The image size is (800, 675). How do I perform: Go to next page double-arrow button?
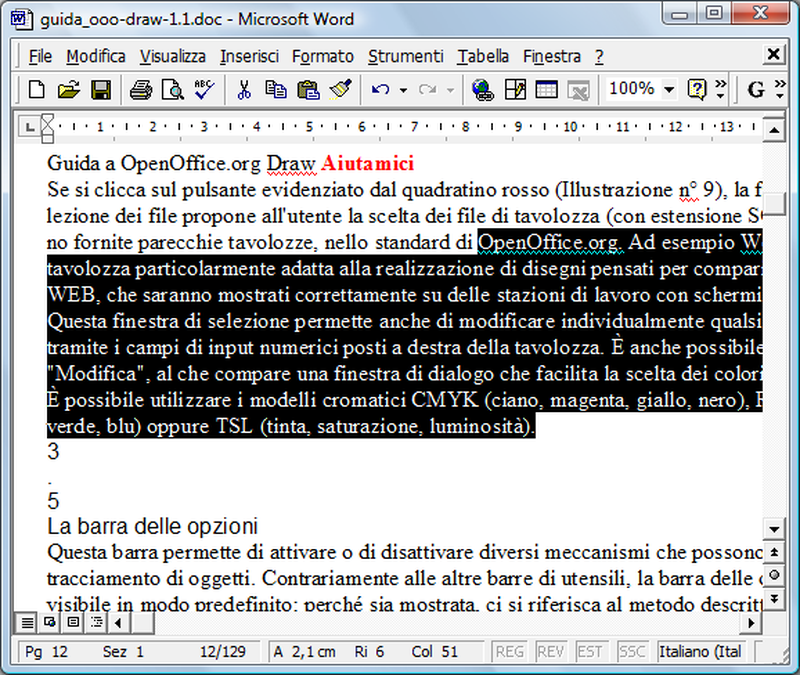click(774, 597)
